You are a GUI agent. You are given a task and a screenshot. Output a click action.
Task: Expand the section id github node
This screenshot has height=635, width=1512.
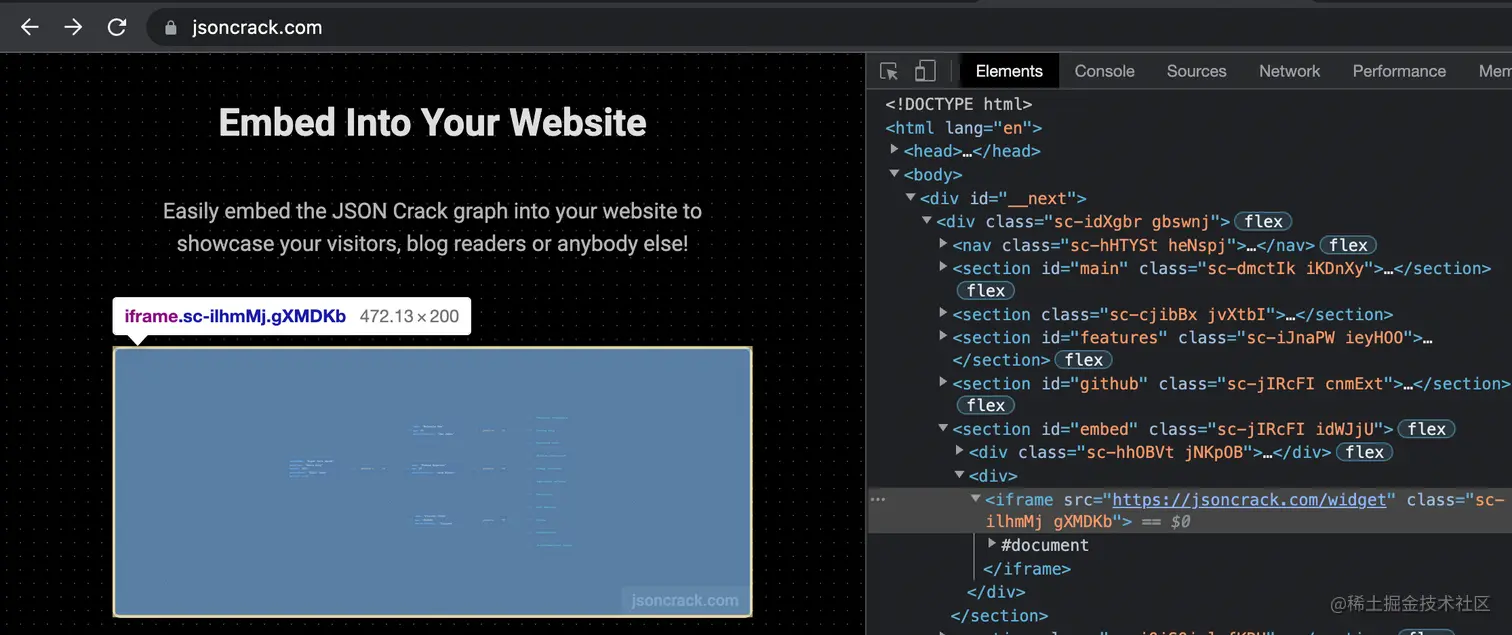pyautogui.click(x=943, y=382)
